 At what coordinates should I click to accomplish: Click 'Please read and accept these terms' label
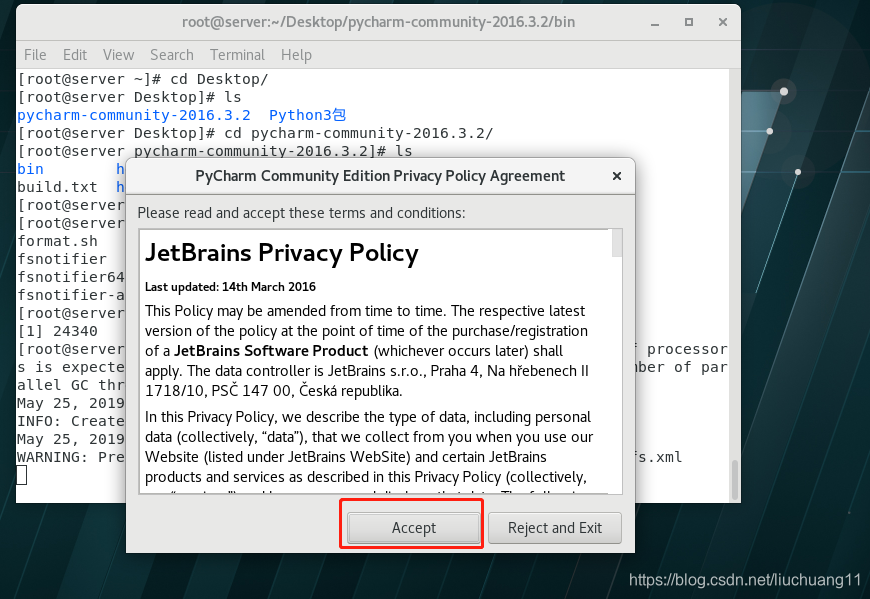click(301, 213)
